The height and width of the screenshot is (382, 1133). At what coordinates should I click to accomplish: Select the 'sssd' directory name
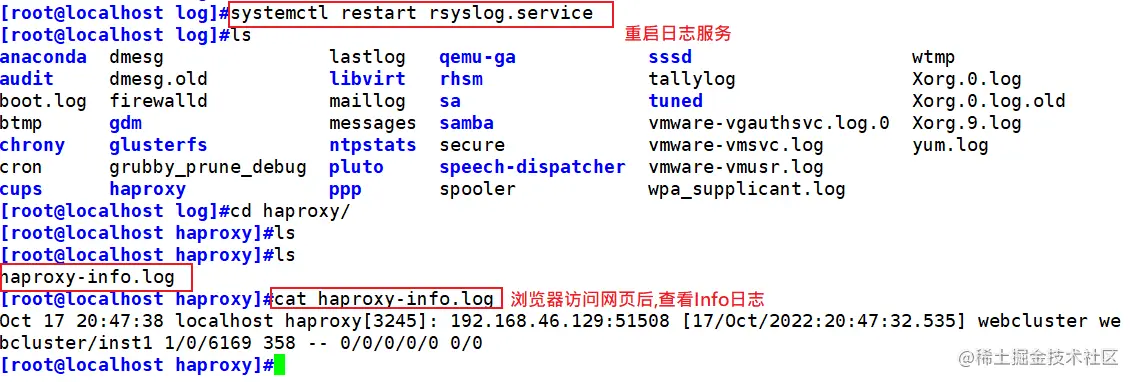(671, 57)
